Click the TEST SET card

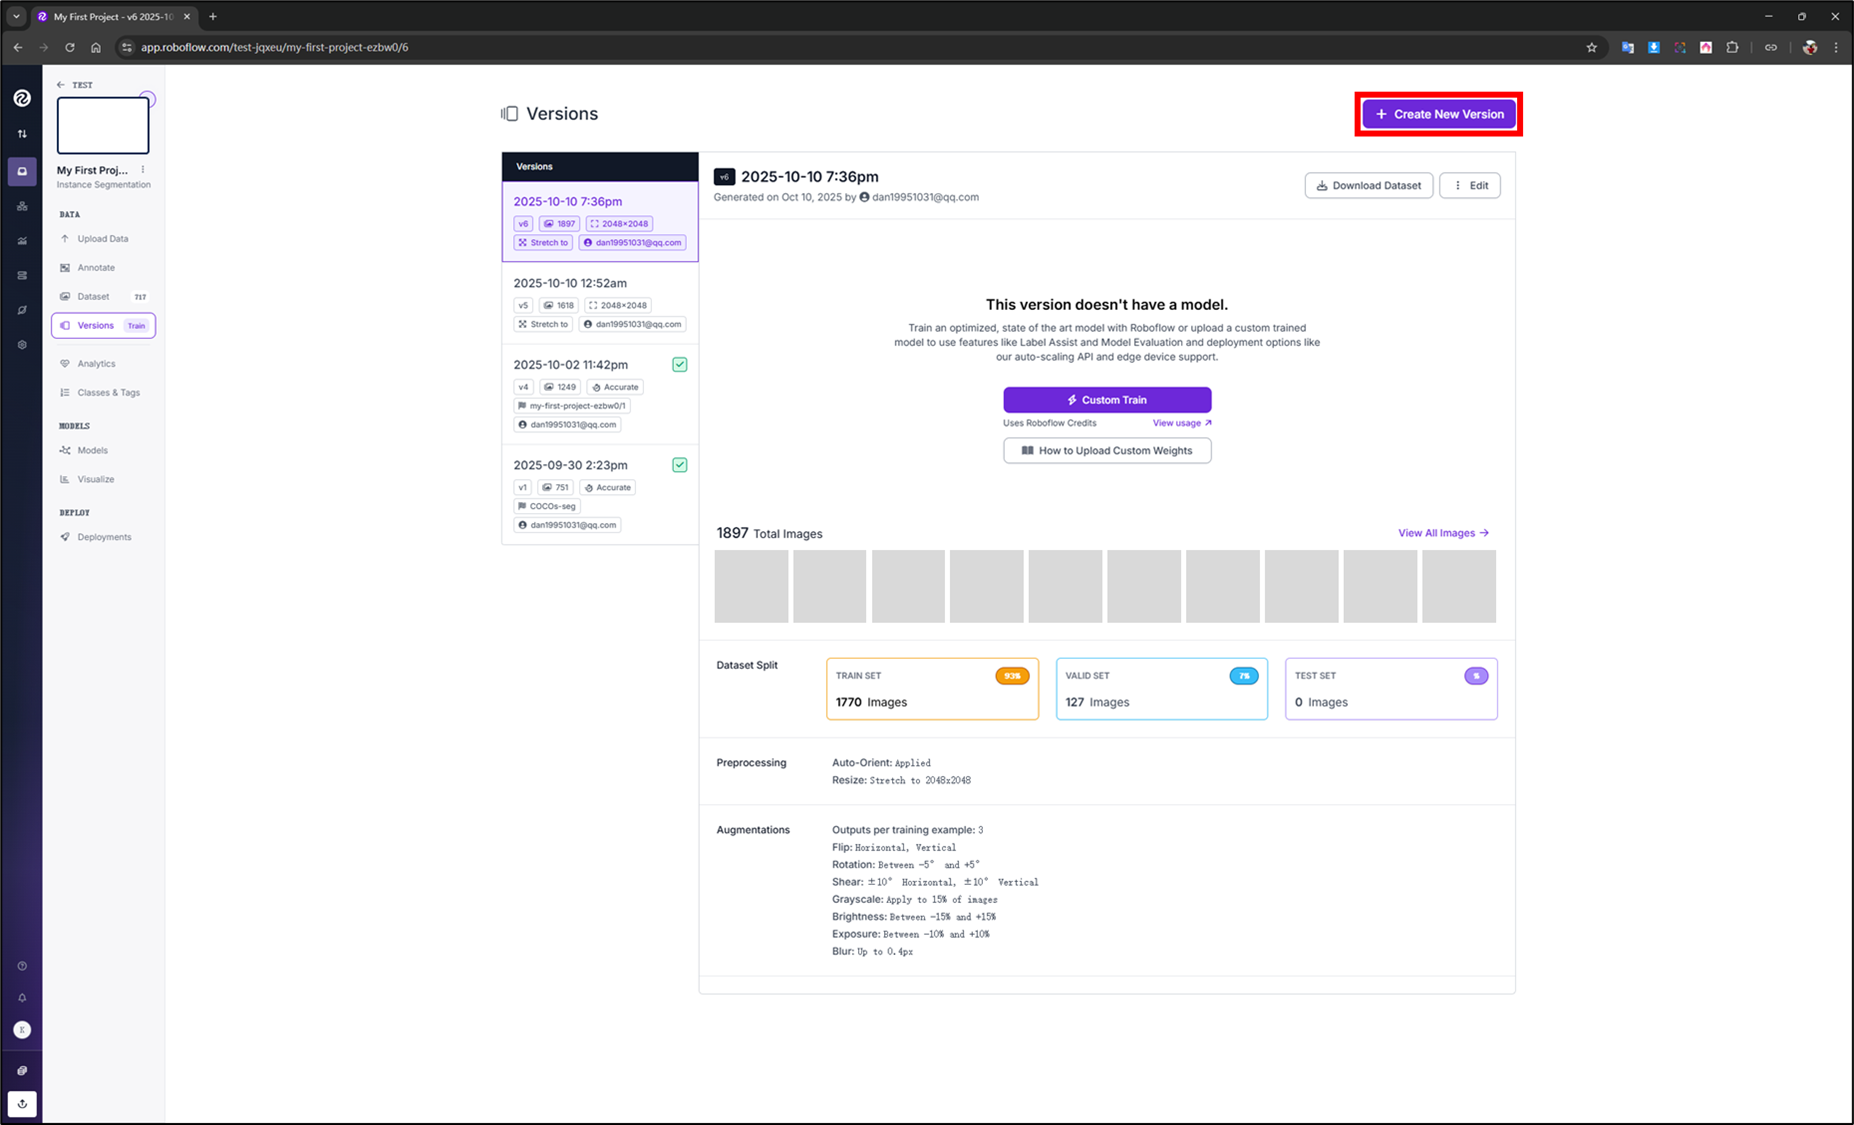click(x=1391, y=689)
